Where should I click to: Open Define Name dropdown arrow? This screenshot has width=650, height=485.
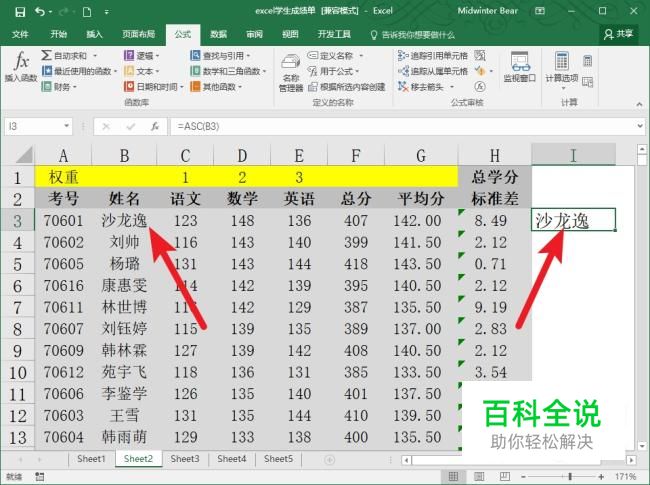point(361,56)
